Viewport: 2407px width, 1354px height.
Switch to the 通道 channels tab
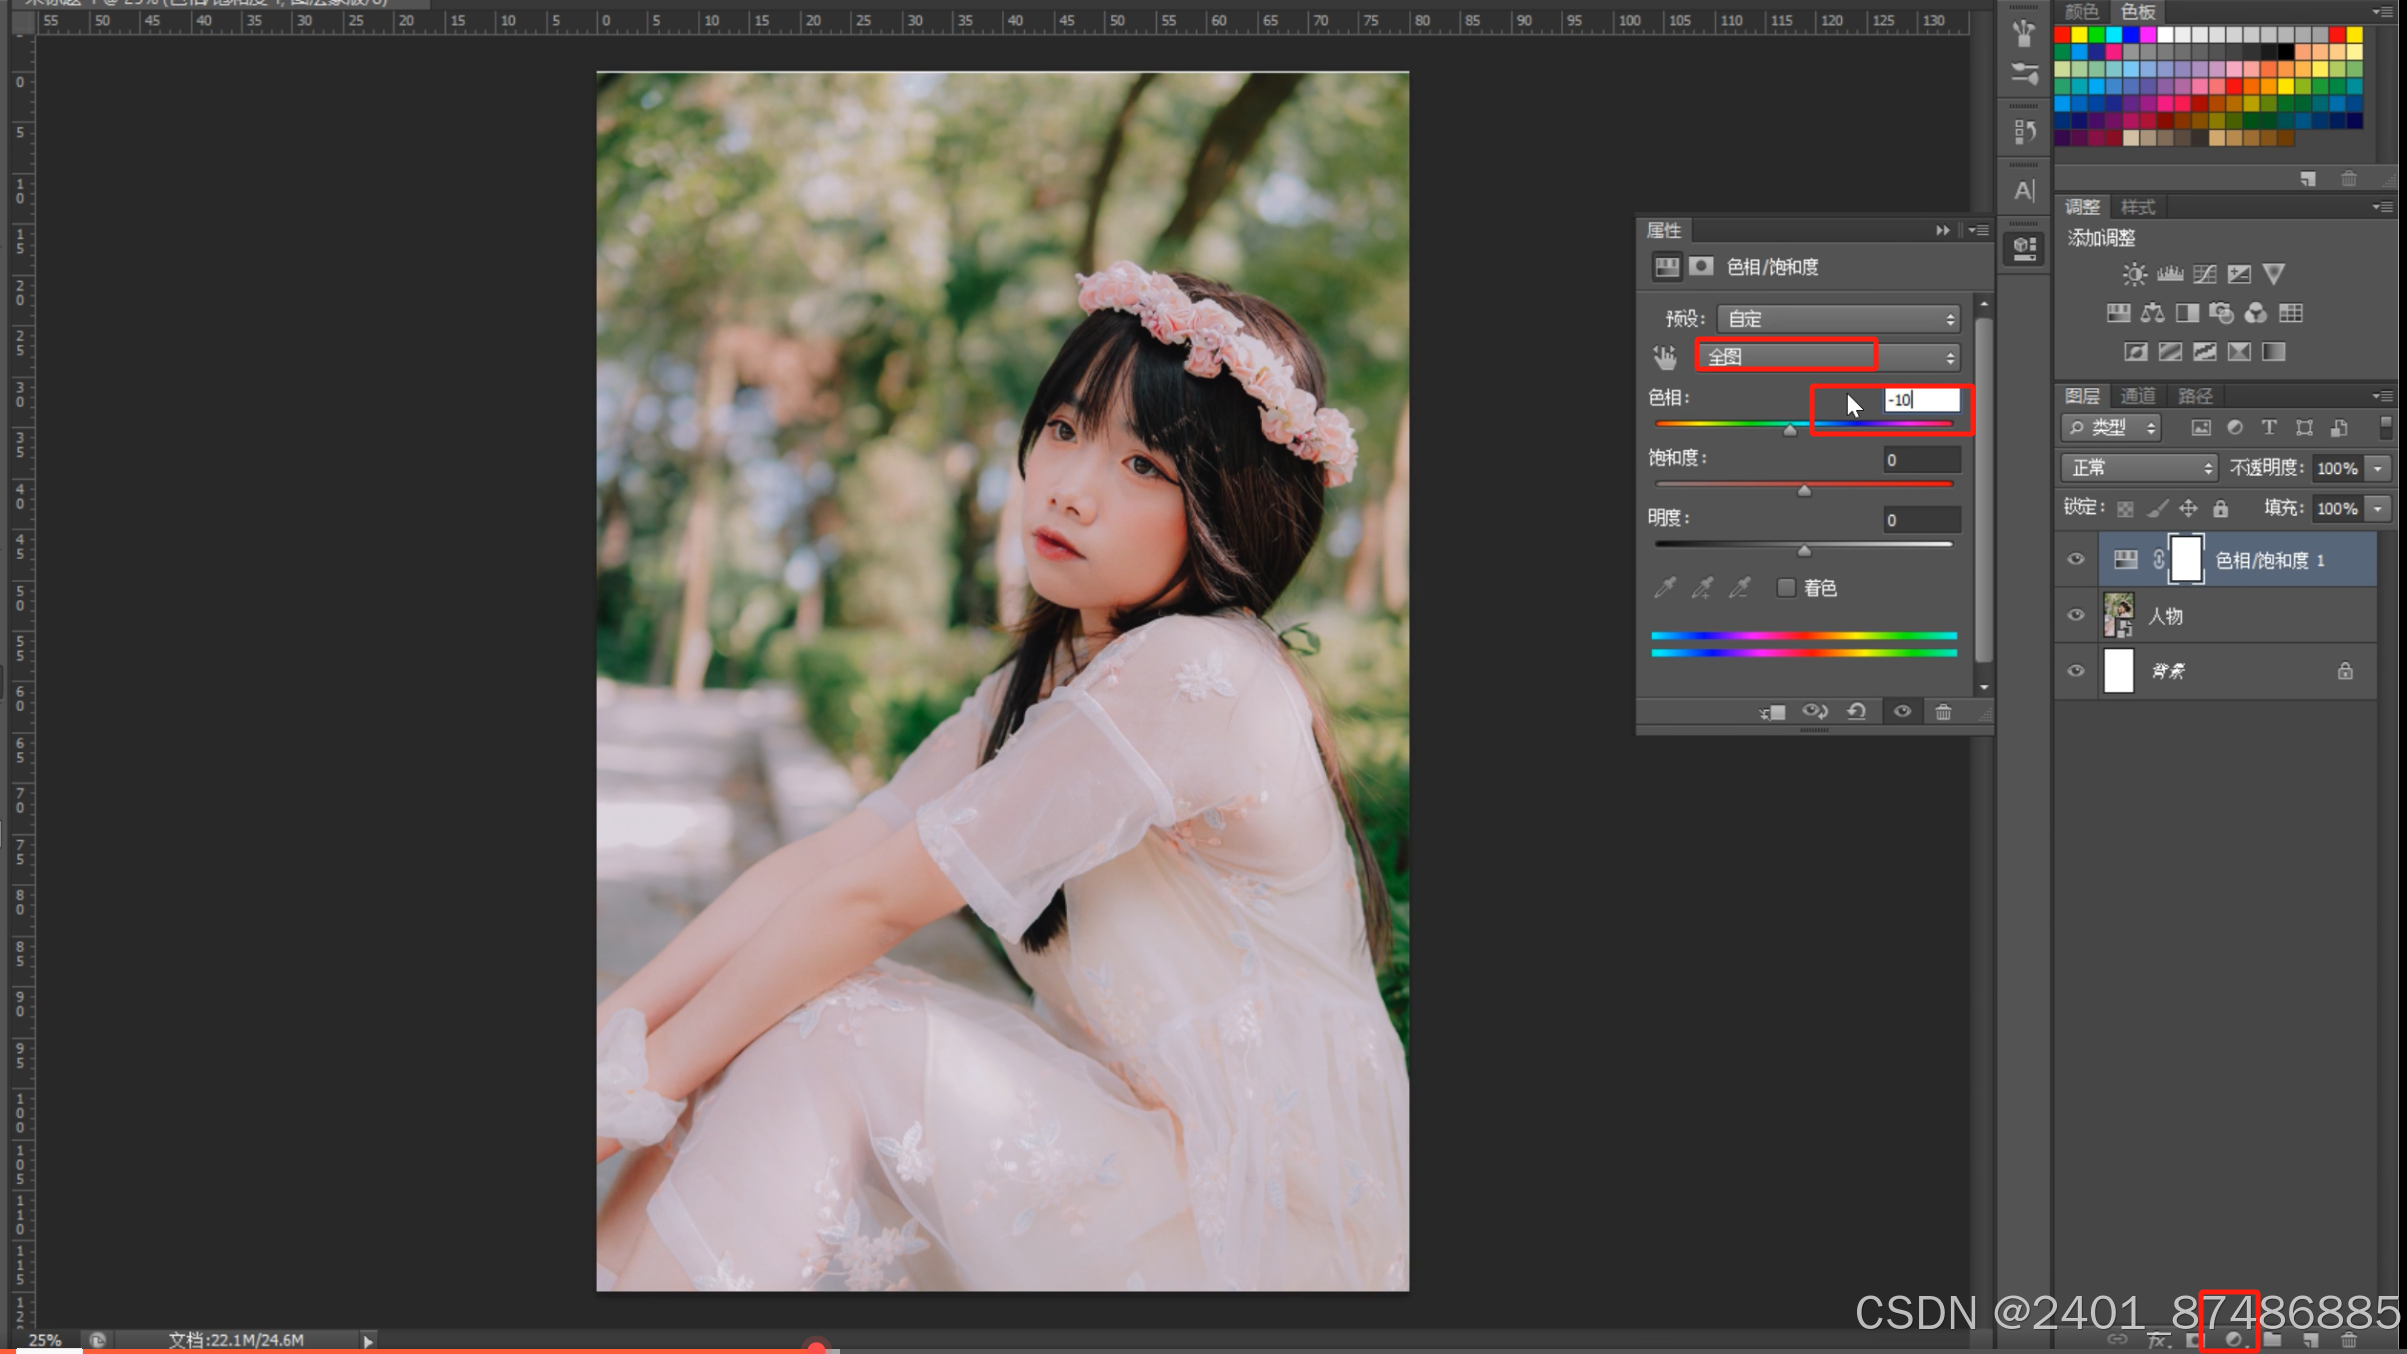(x=2138, y=396)
